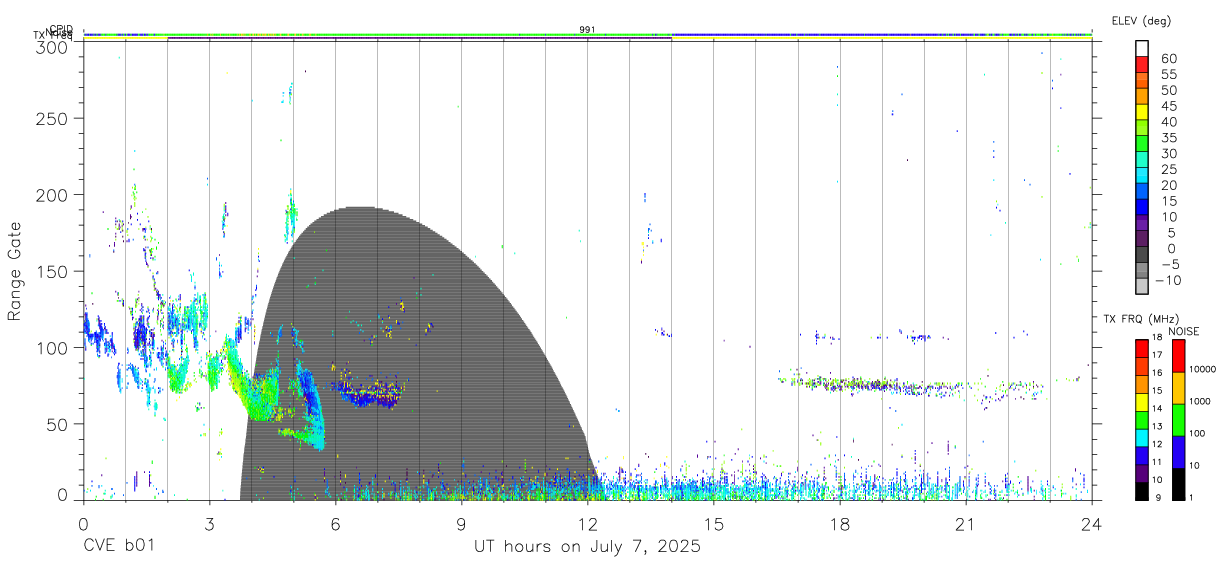Click the "24" tick on the UT hours axis
The height and width of the screenshot is (567, 1228).
click(x=1092, y=524)
